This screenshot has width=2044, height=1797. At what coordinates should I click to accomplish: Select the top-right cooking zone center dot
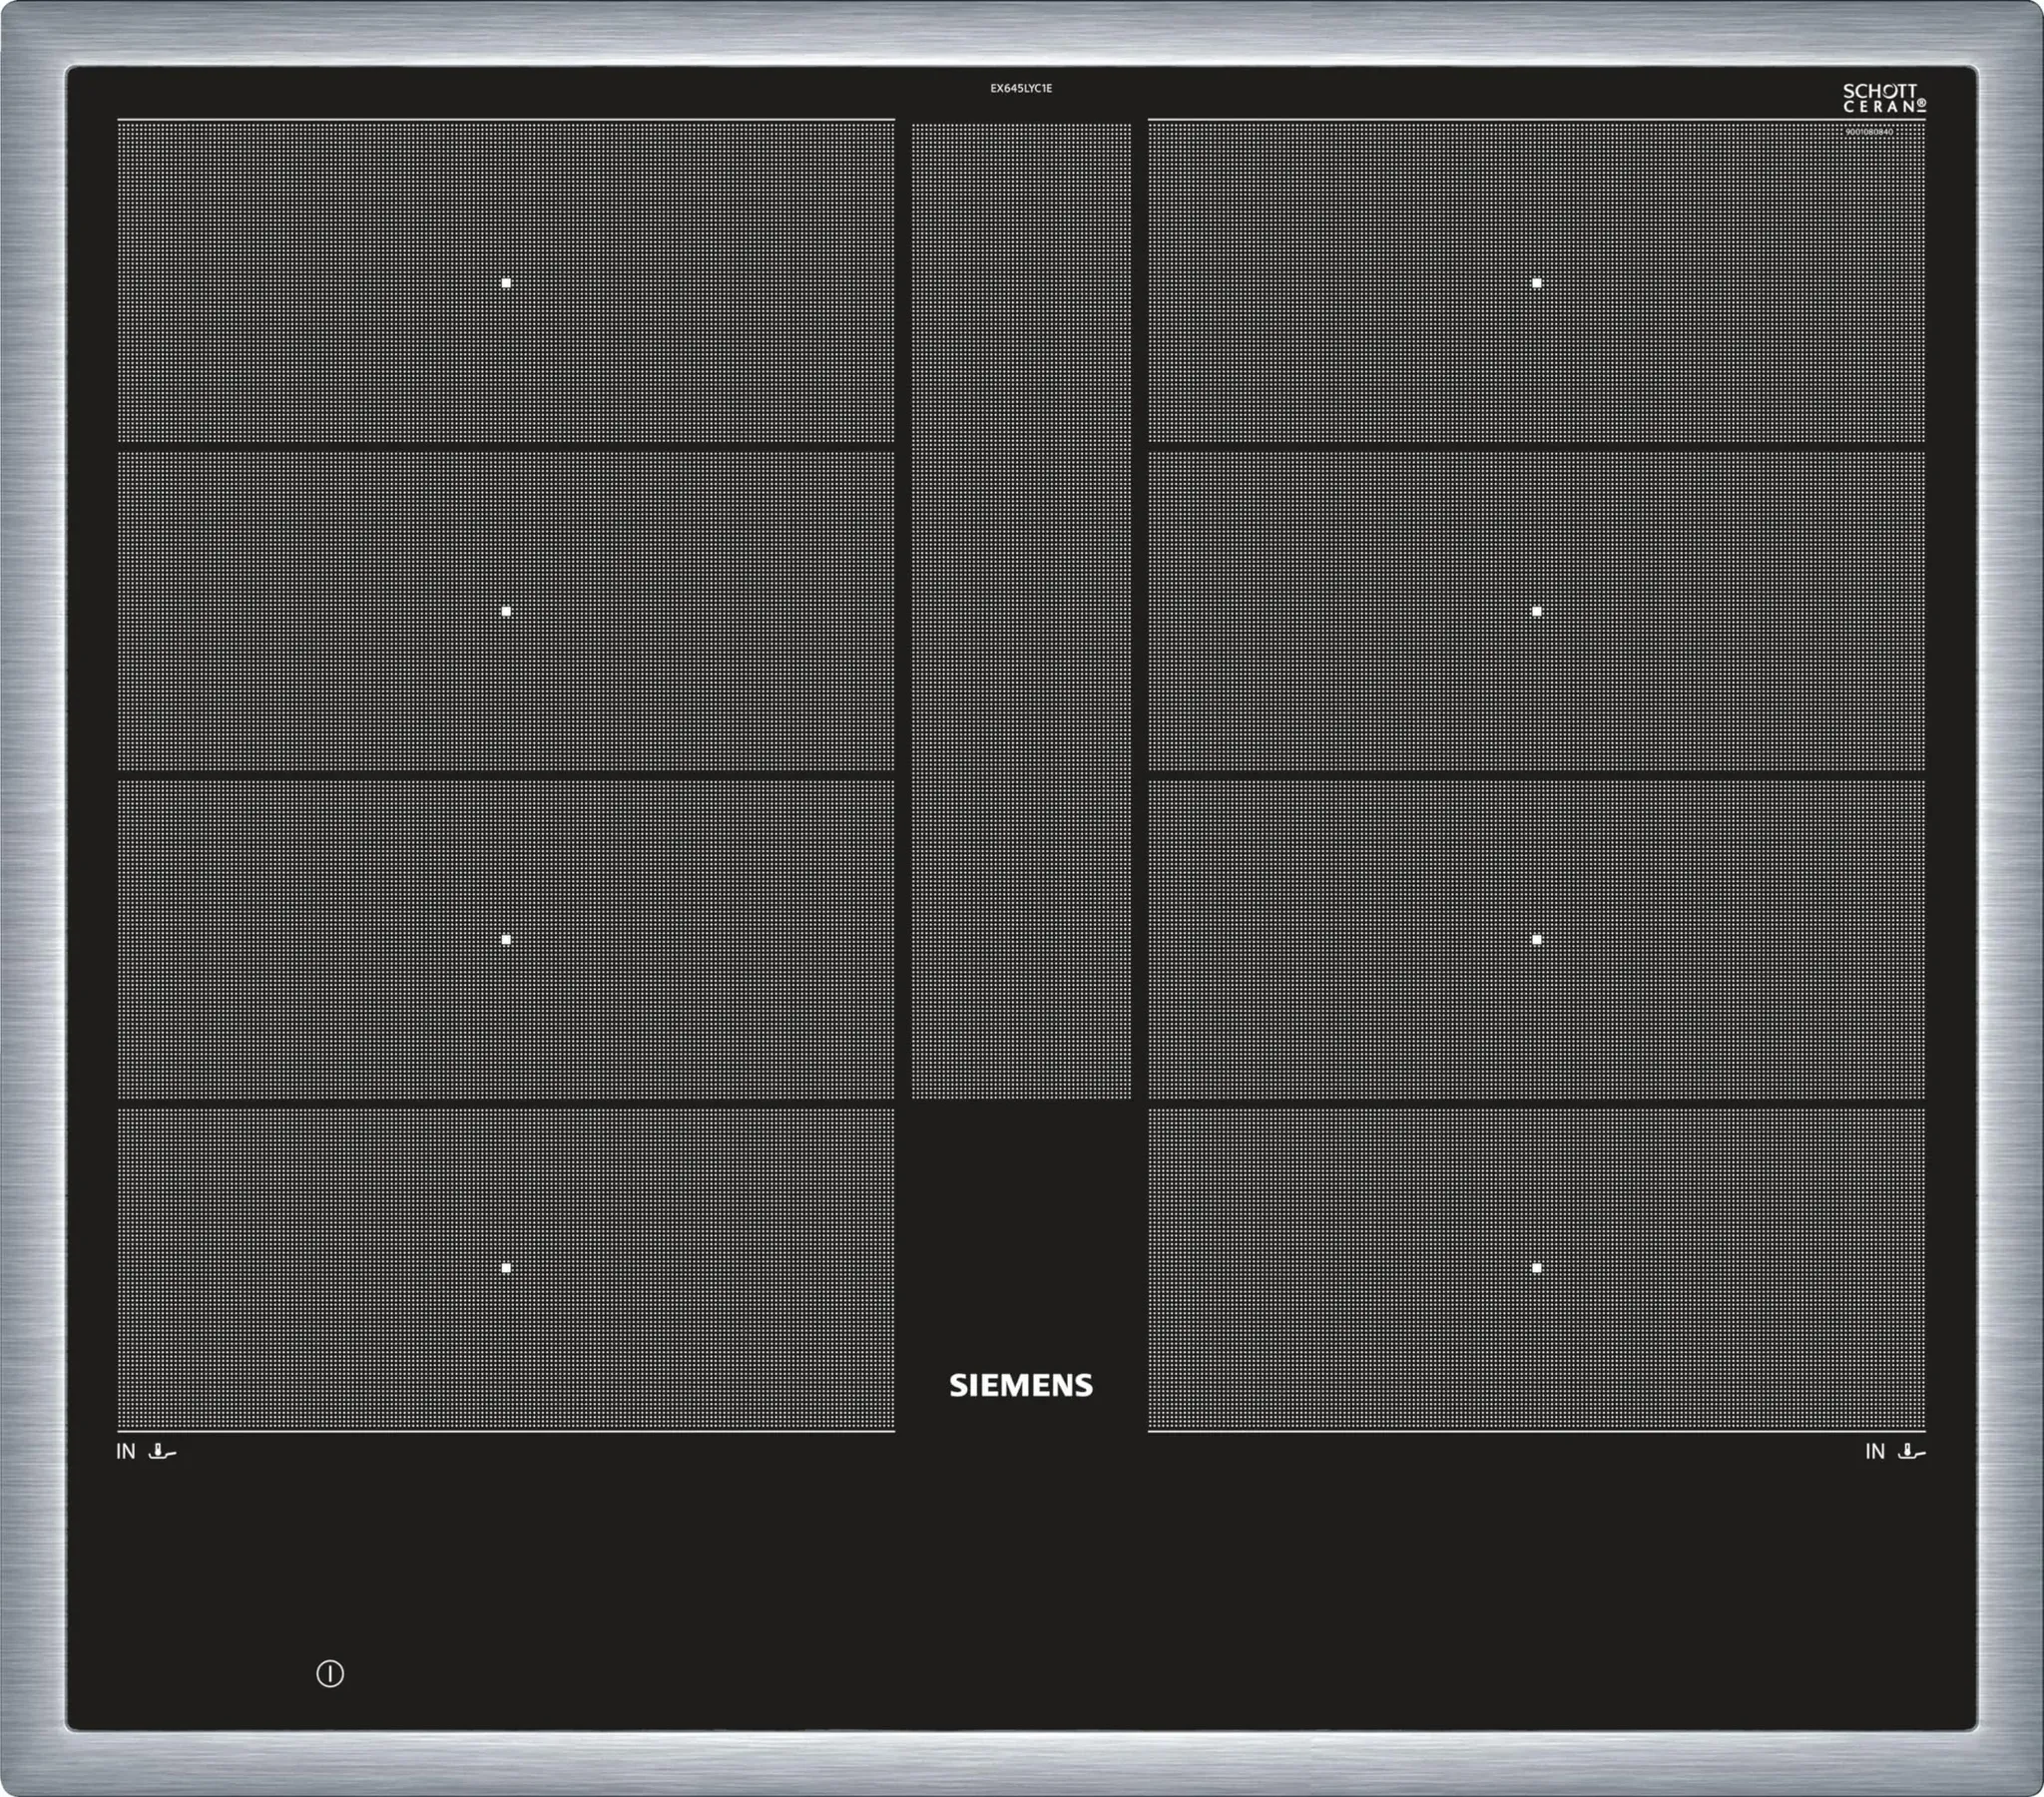click(x=1536, y=283)
